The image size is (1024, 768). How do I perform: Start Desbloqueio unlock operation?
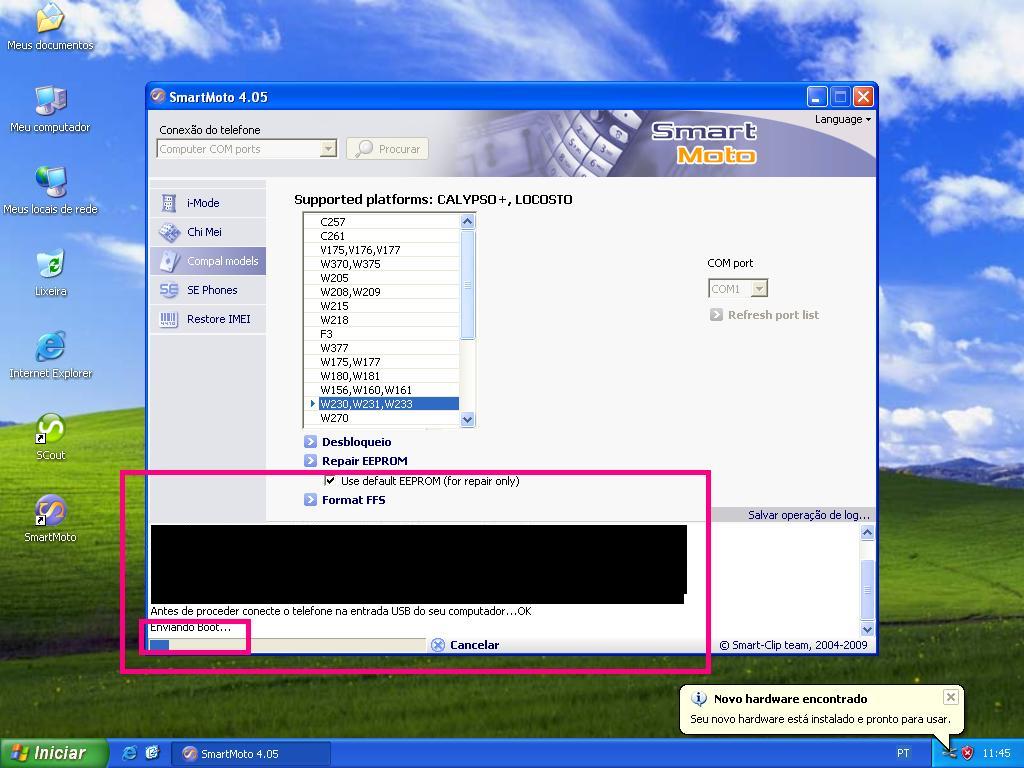[357, 442]
